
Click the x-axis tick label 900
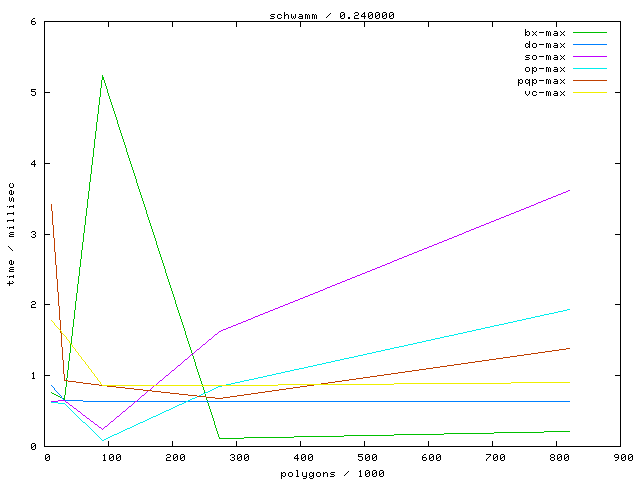(x=623, y=458)
